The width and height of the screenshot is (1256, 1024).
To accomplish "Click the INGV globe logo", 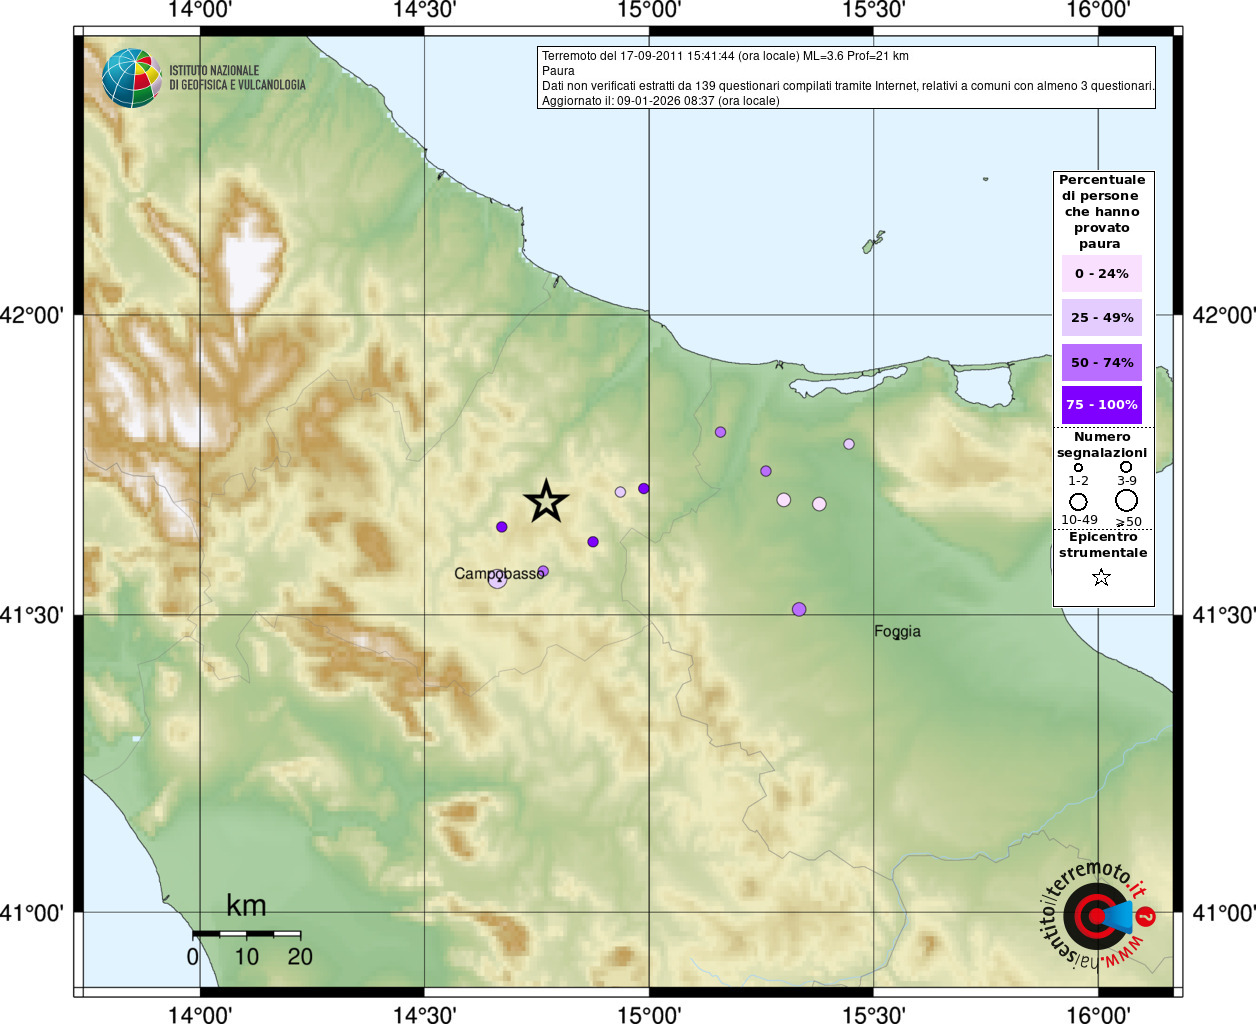I will click(131, 78).
